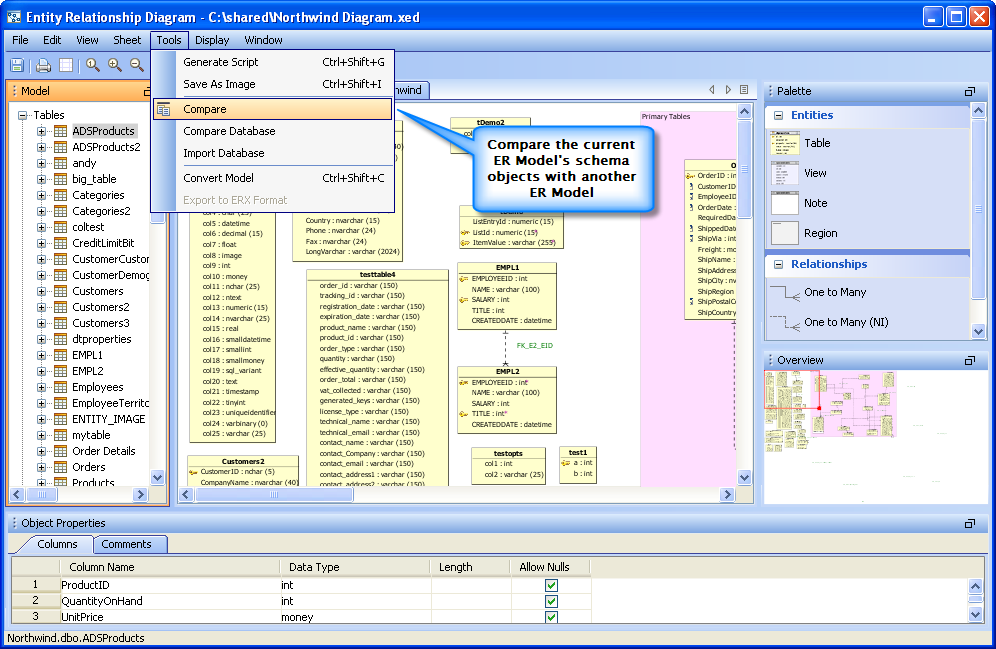Click the testtable4 entity header in diagram
The image size is (996, 649).
[x=377, y=275]
